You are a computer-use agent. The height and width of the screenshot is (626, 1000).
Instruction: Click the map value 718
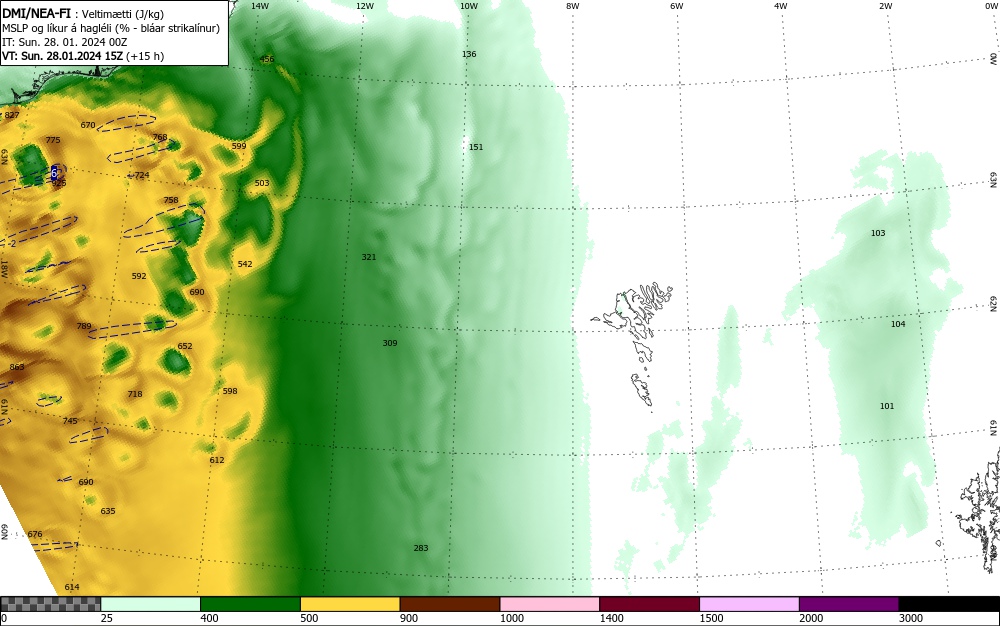tap(135, 395)
